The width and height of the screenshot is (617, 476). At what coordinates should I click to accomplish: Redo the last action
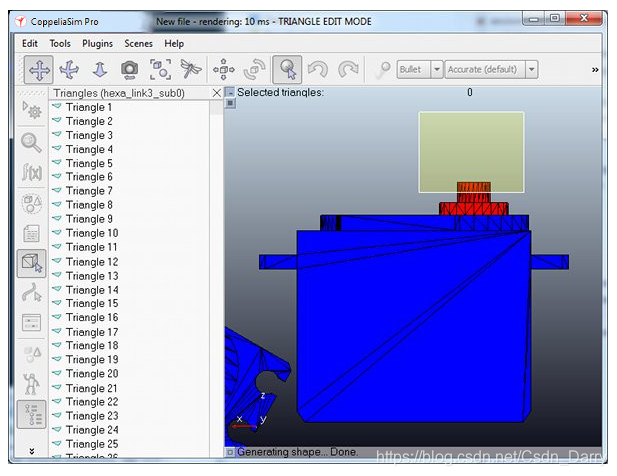click(348, 70)
